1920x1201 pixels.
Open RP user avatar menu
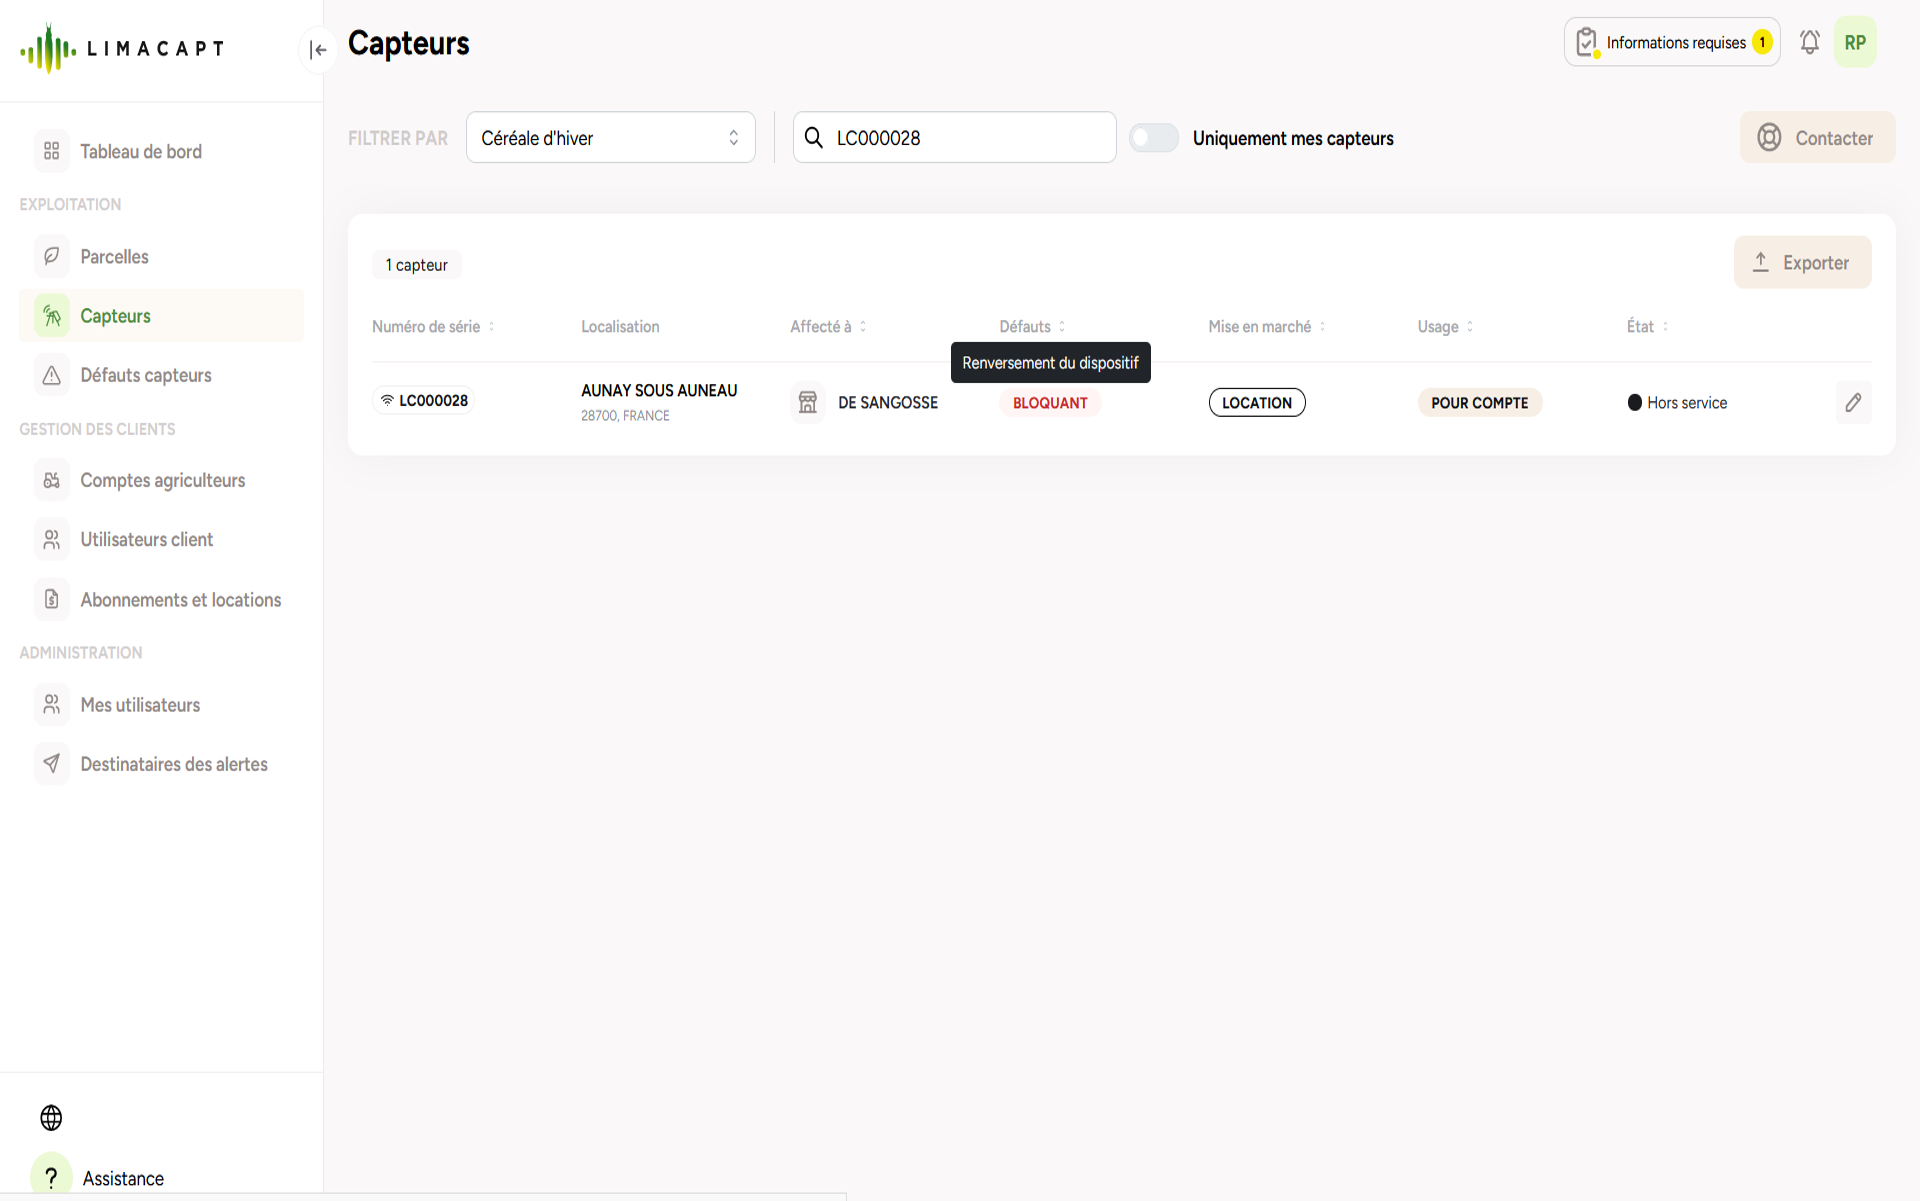[x=1855, y=42]
